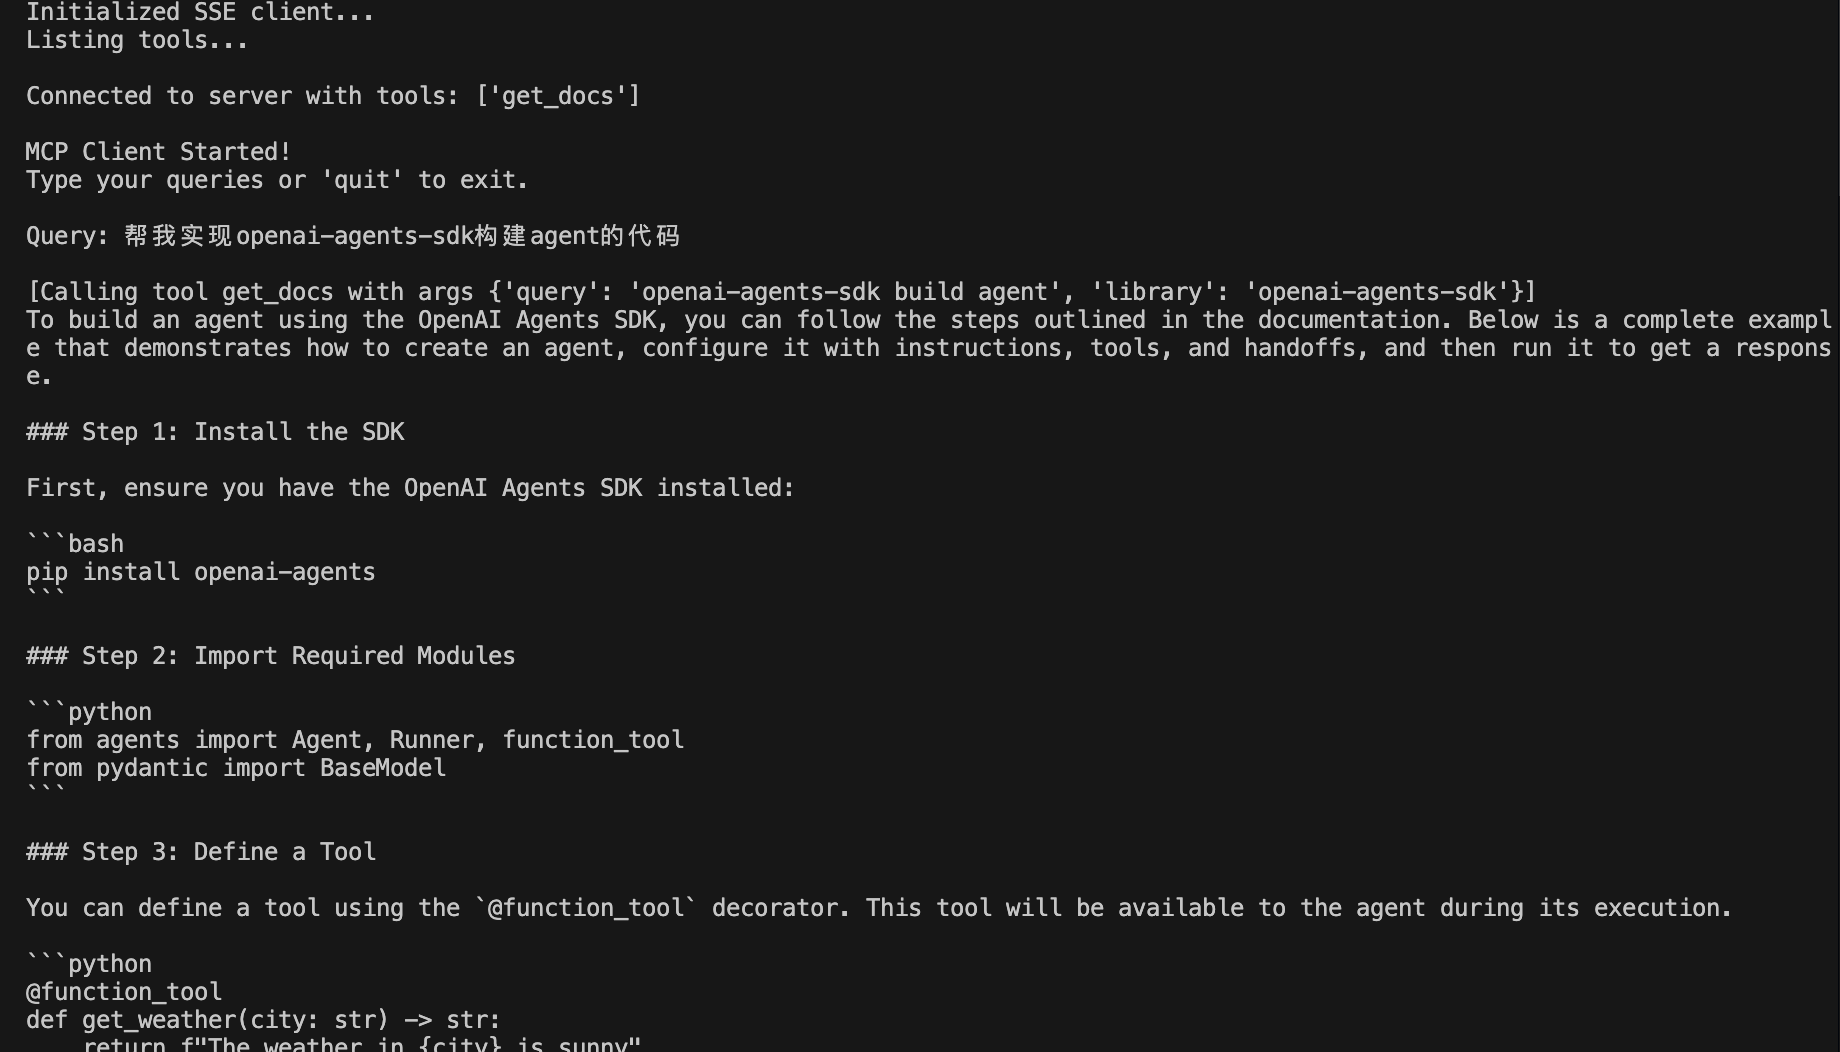Click the 'MCP Client Started!' message
The image size is (1840, 1052).
click(158, 153)
